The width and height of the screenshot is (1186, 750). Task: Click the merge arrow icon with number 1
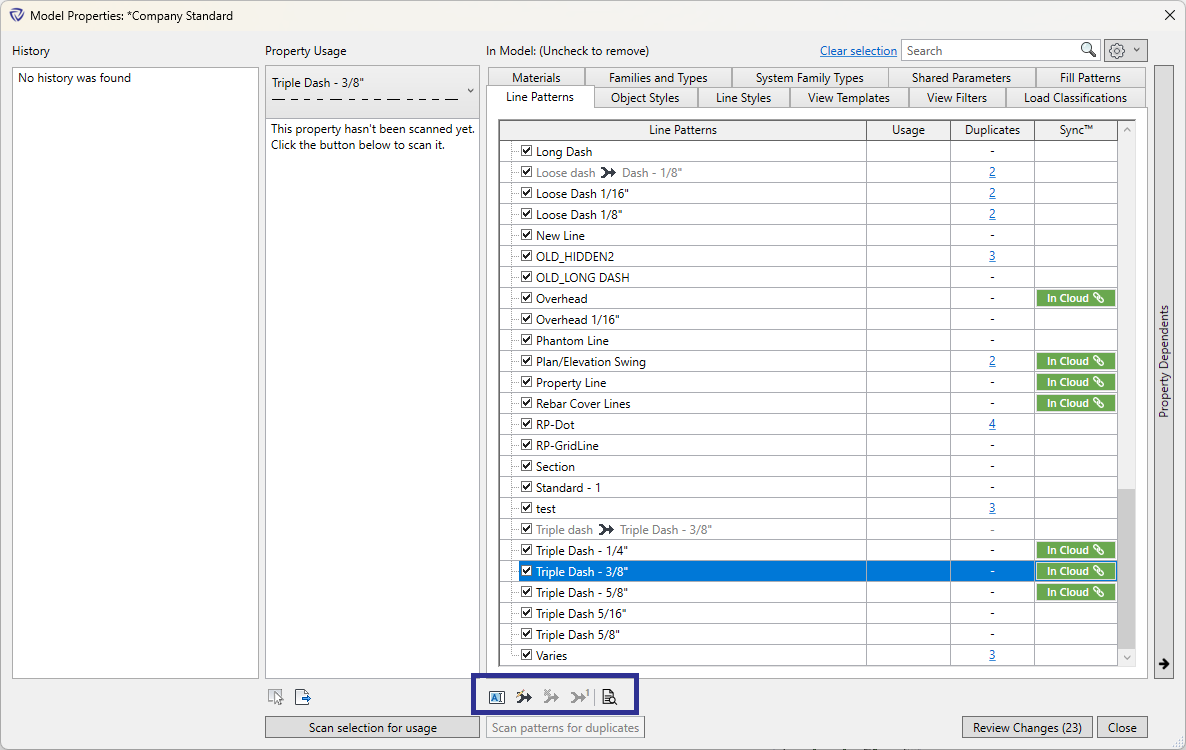[x=579, y=696]
